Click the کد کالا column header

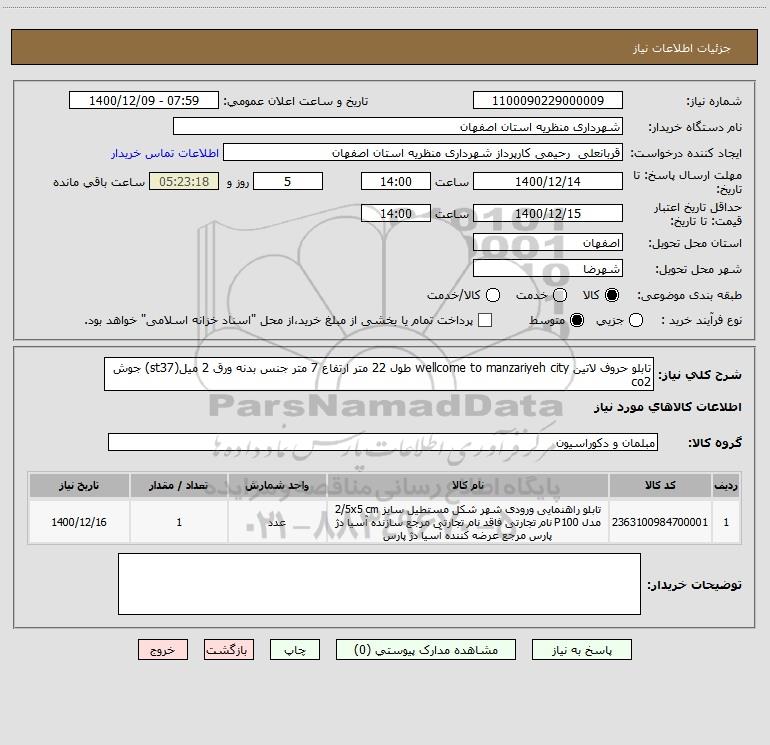pos(660,485)
